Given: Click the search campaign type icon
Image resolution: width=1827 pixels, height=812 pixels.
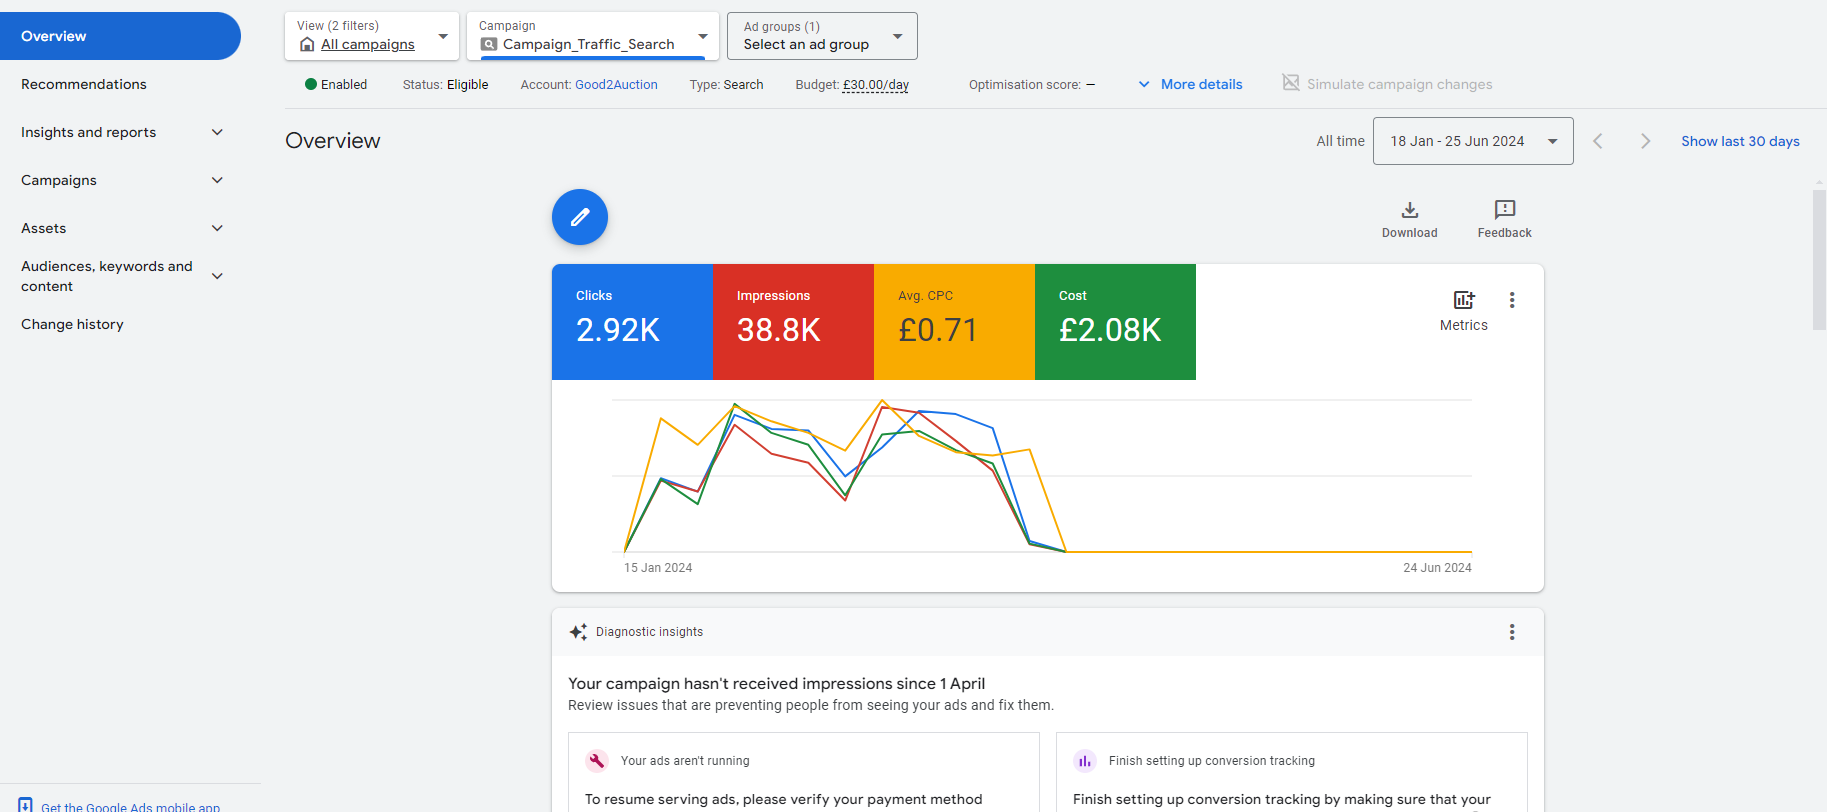Looking at the screenshot, I should point(489,44).
